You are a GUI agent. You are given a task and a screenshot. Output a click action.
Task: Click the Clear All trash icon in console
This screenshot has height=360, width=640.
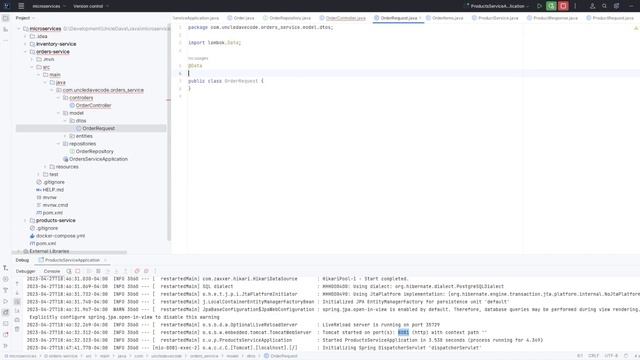[17, 329]
